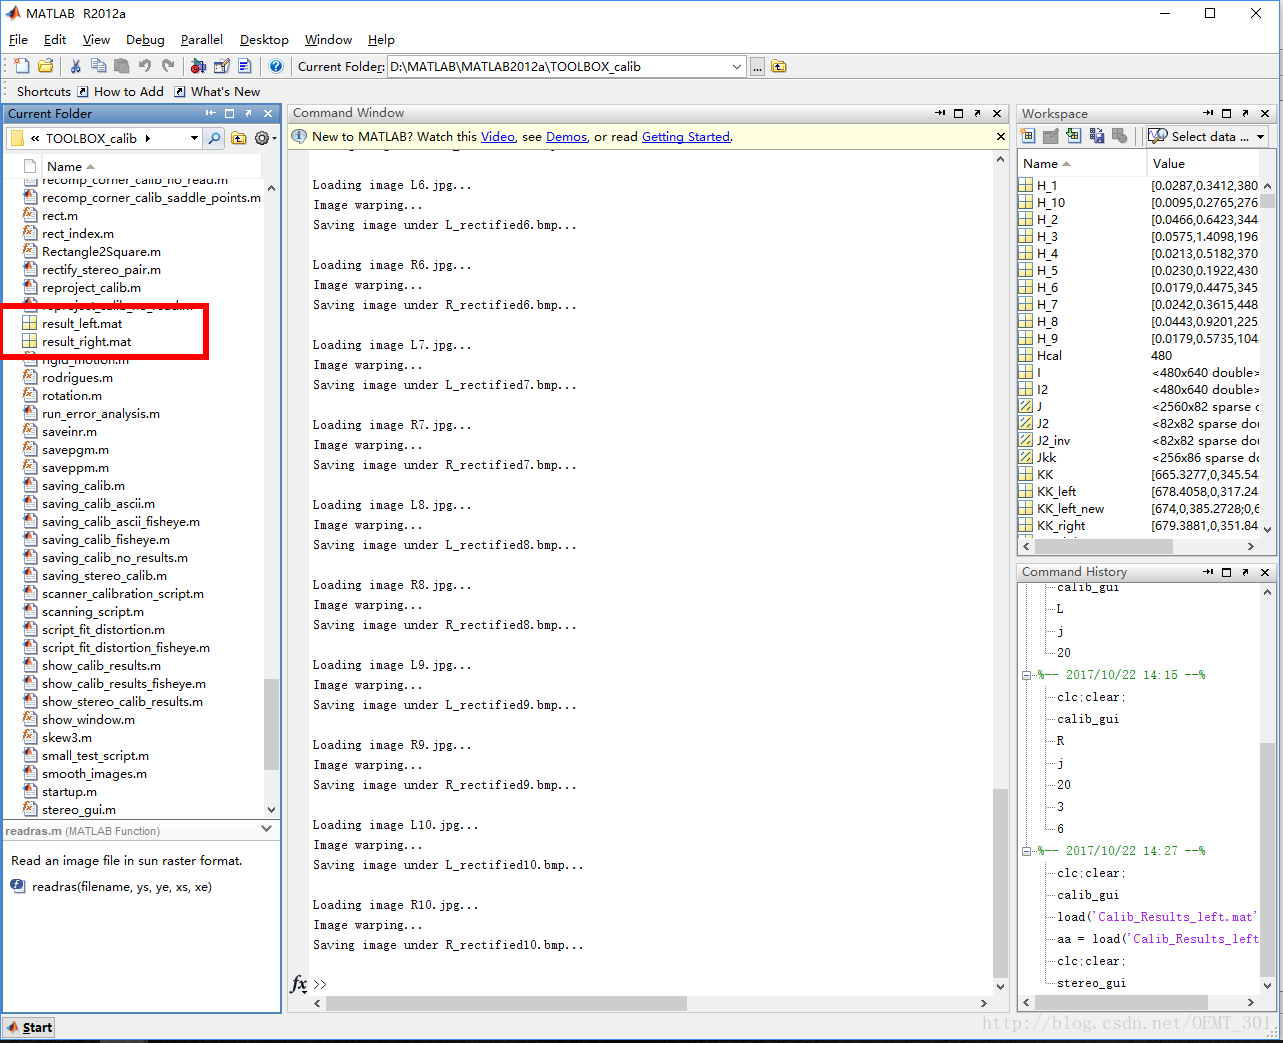
Task: Open the Parallel menu
Action: point(202,40)
